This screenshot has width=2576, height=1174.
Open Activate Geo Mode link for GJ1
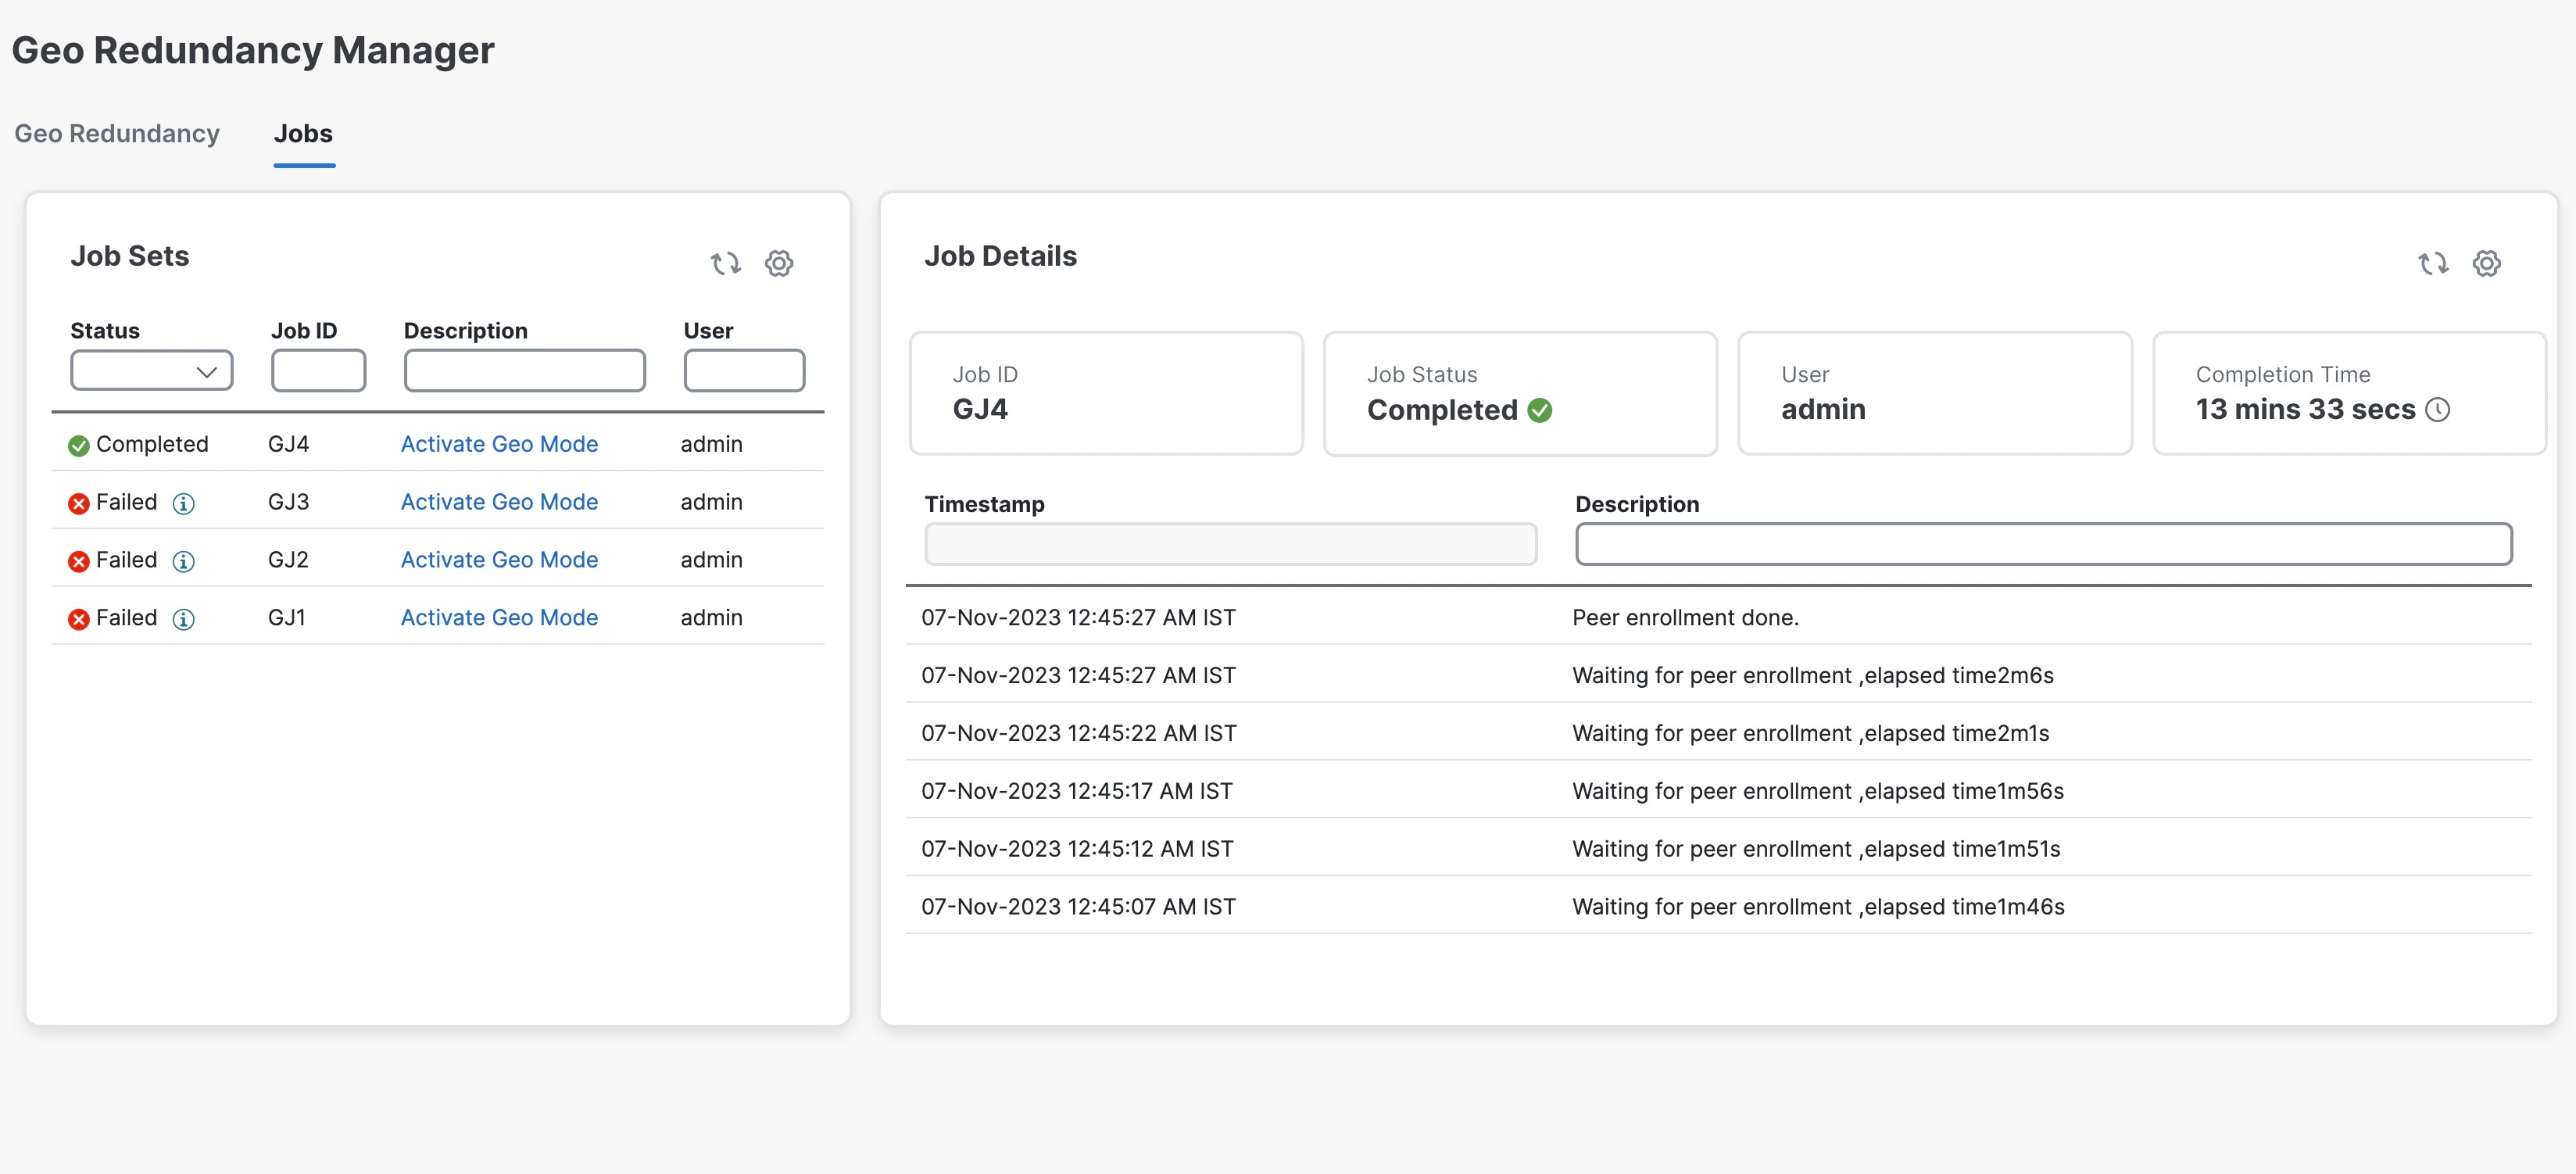pos(499,618)
